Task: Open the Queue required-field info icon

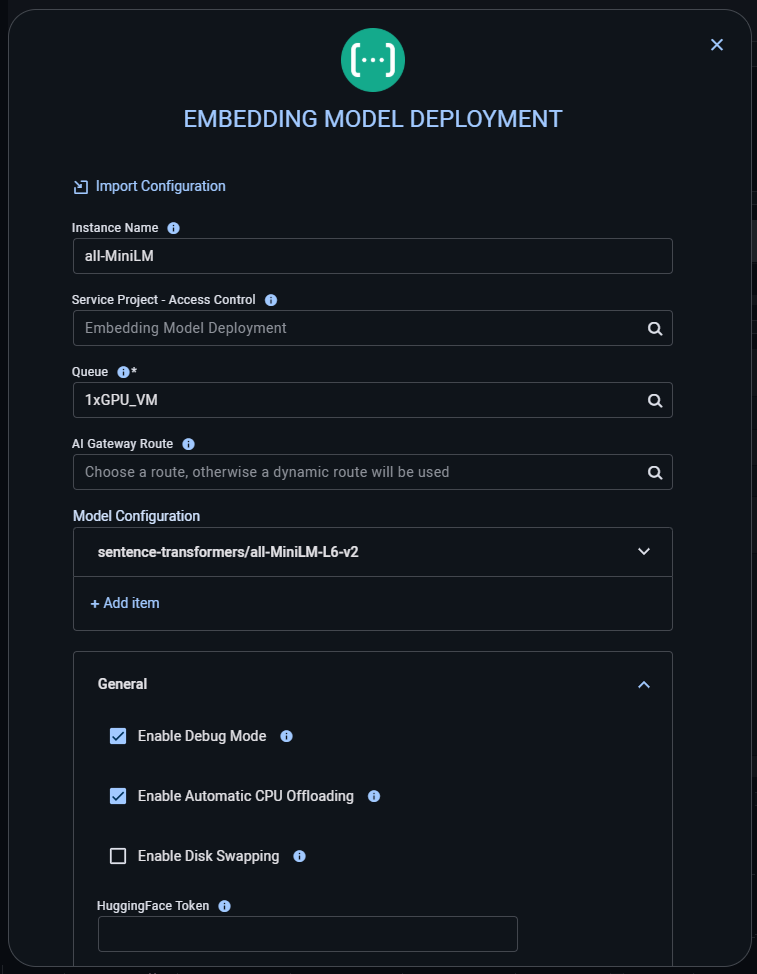Action: click(121, 372)
